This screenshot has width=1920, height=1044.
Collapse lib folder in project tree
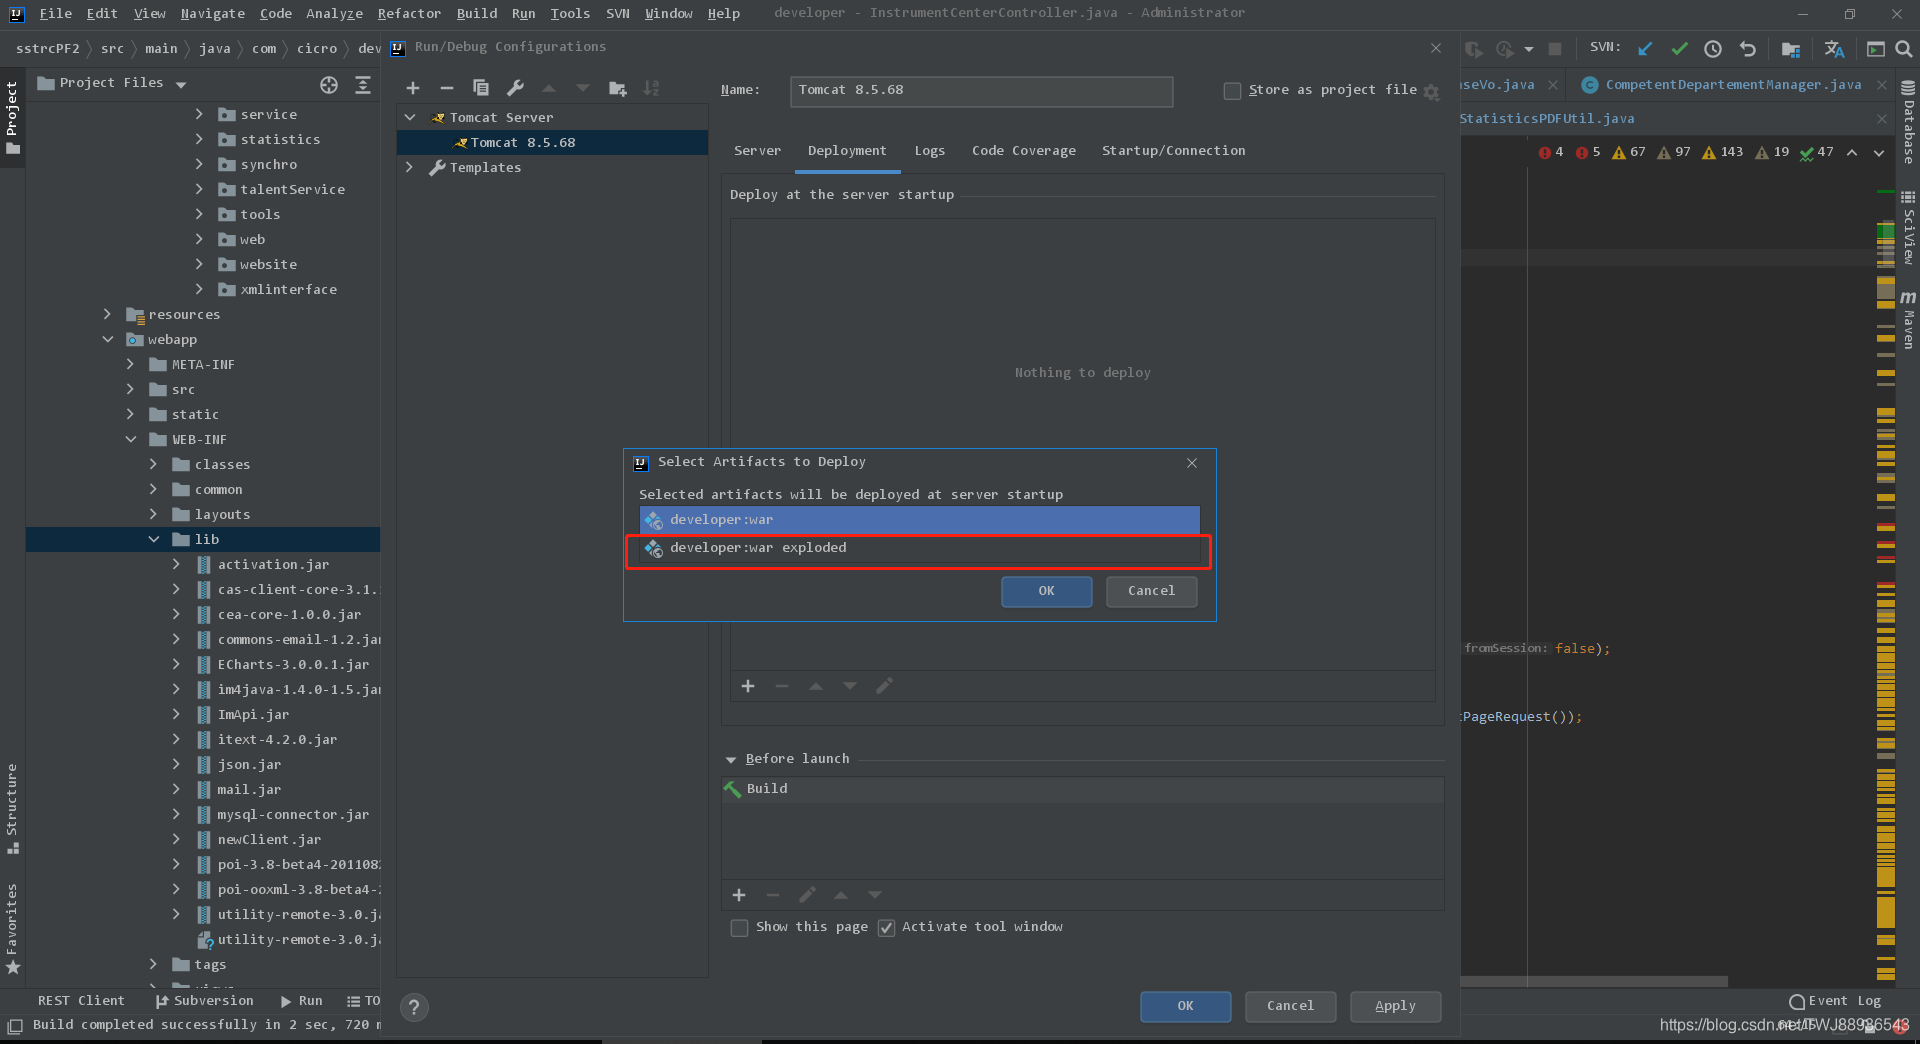(x=154, y=539)
